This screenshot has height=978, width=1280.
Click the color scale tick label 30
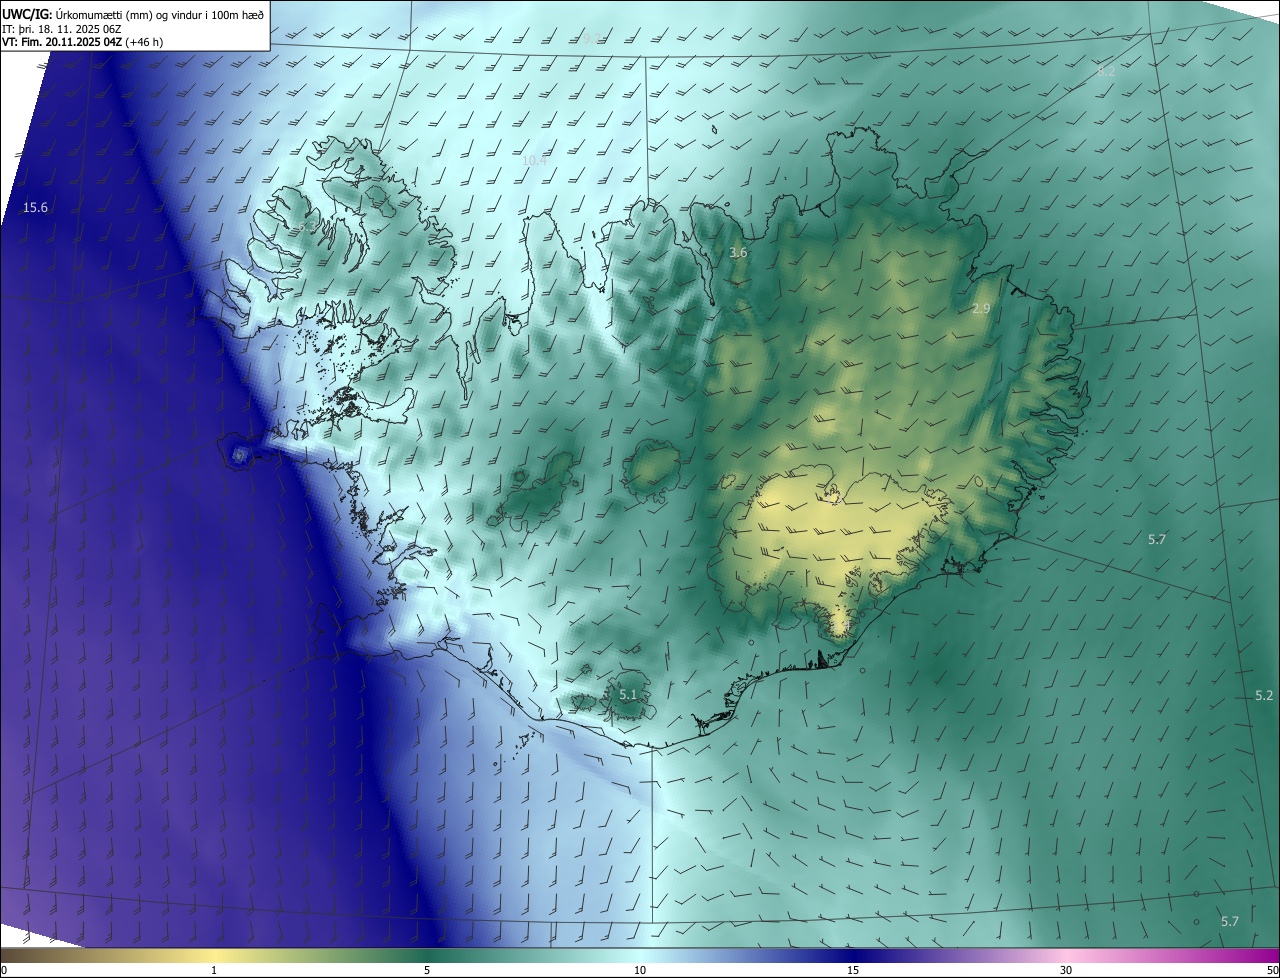[1066, 971]
